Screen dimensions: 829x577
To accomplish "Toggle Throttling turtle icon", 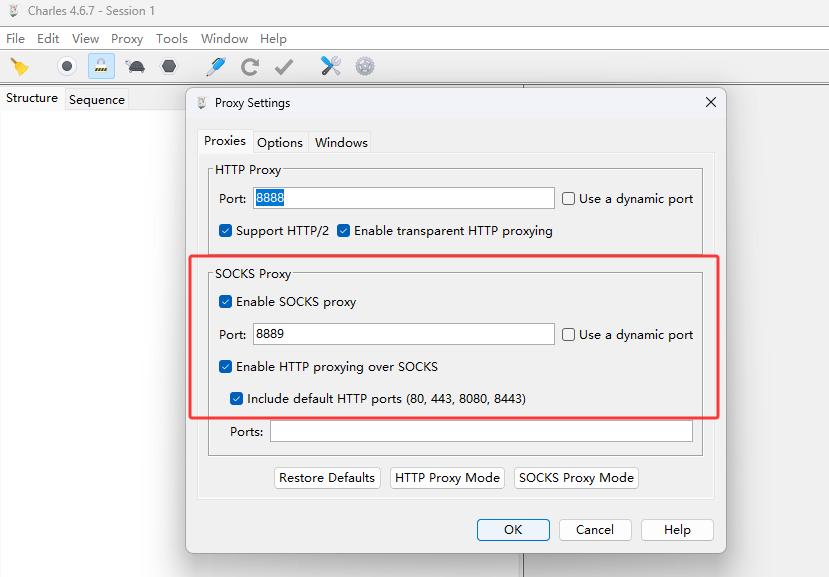I will pyautogui.click(x=135, y=66).
